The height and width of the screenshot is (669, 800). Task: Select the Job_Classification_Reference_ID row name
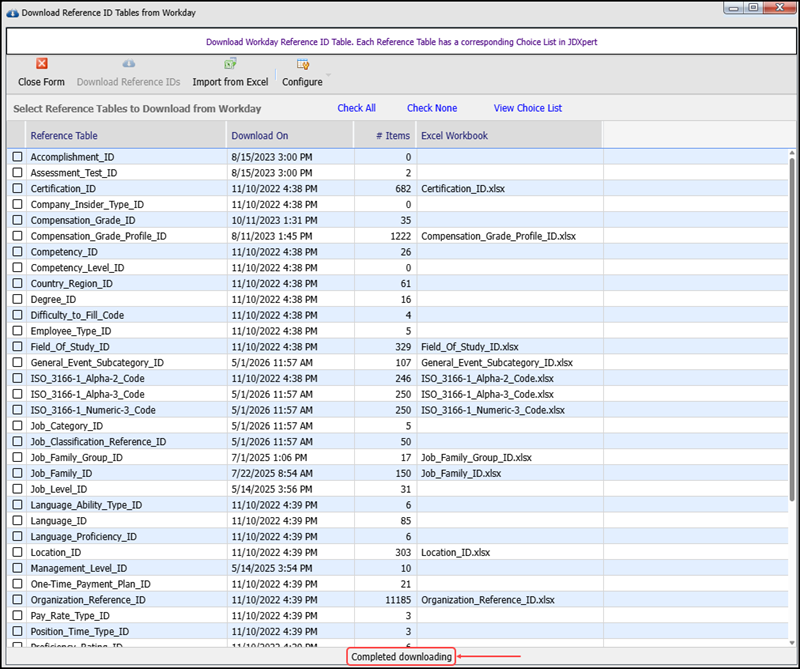click(98, 442)
